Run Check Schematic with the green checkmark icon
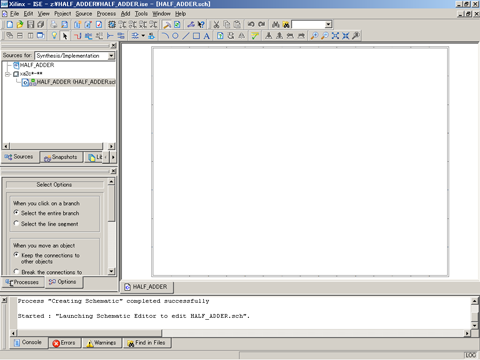Image resolution: width=480 pixels, height=360 pixels. 255,36
